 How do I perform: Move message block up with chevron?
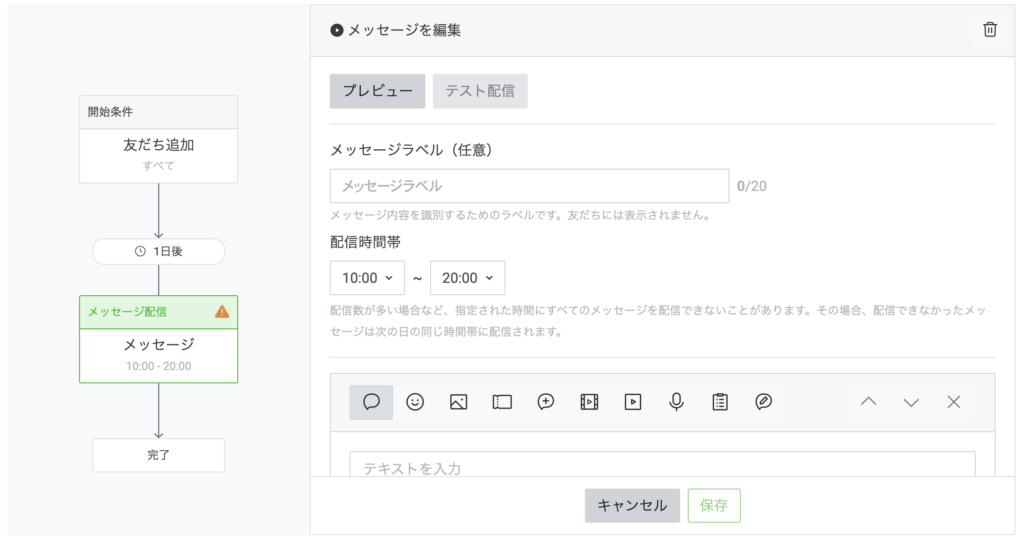point(868,402)
